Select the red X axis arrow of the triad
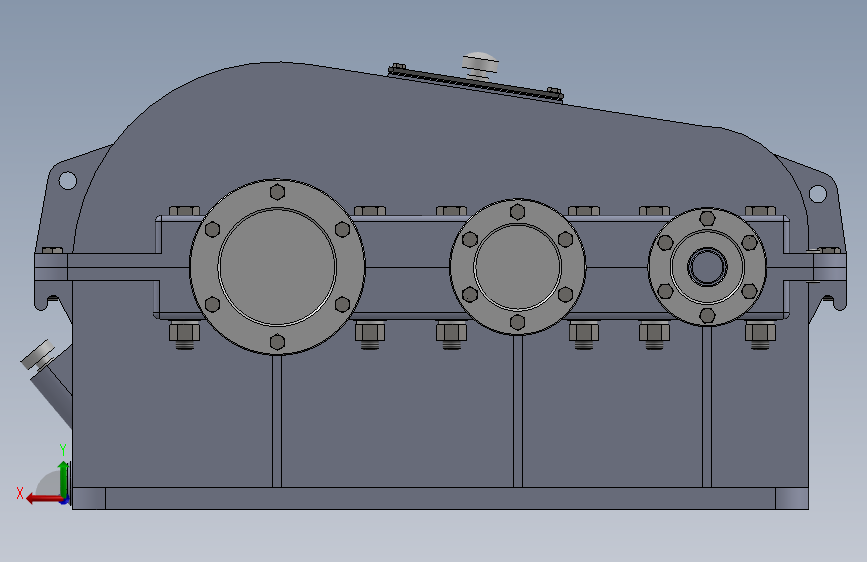This screenshot has height=562, width=867. (43, 499)
